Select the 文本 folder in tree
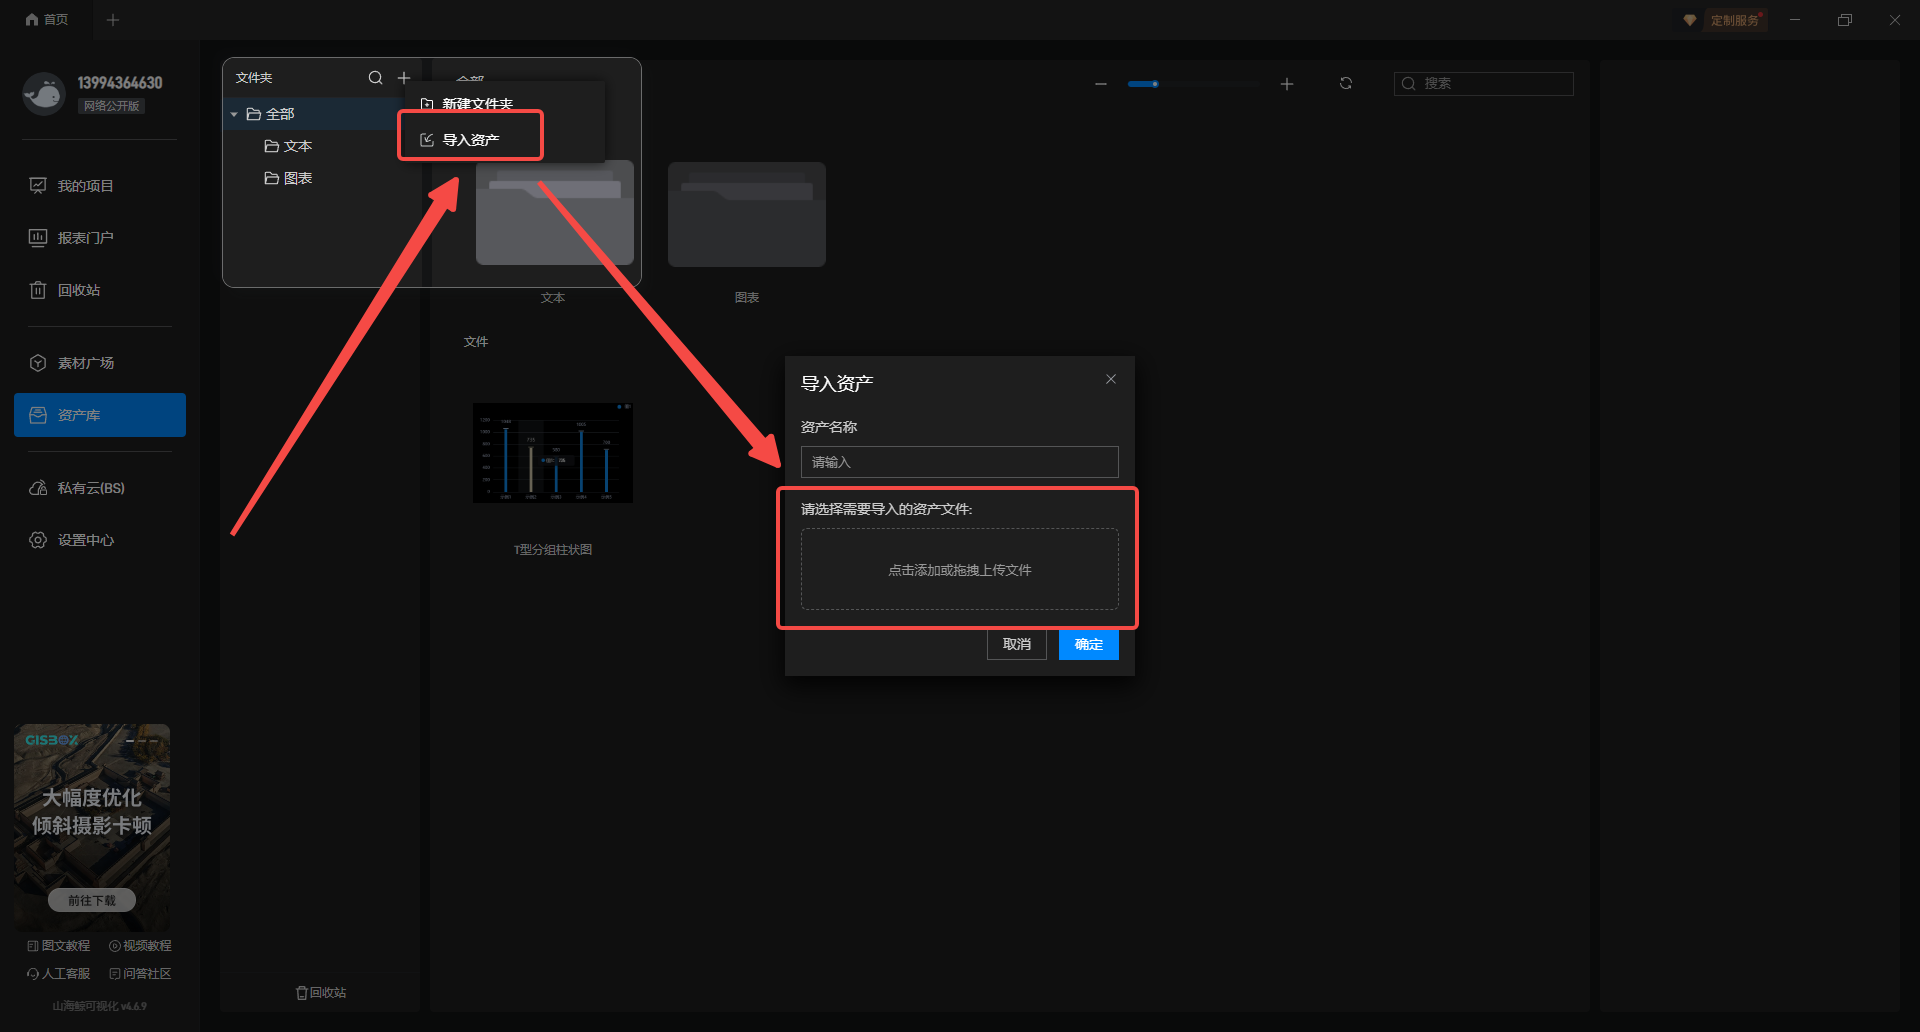 pos(297,146)
